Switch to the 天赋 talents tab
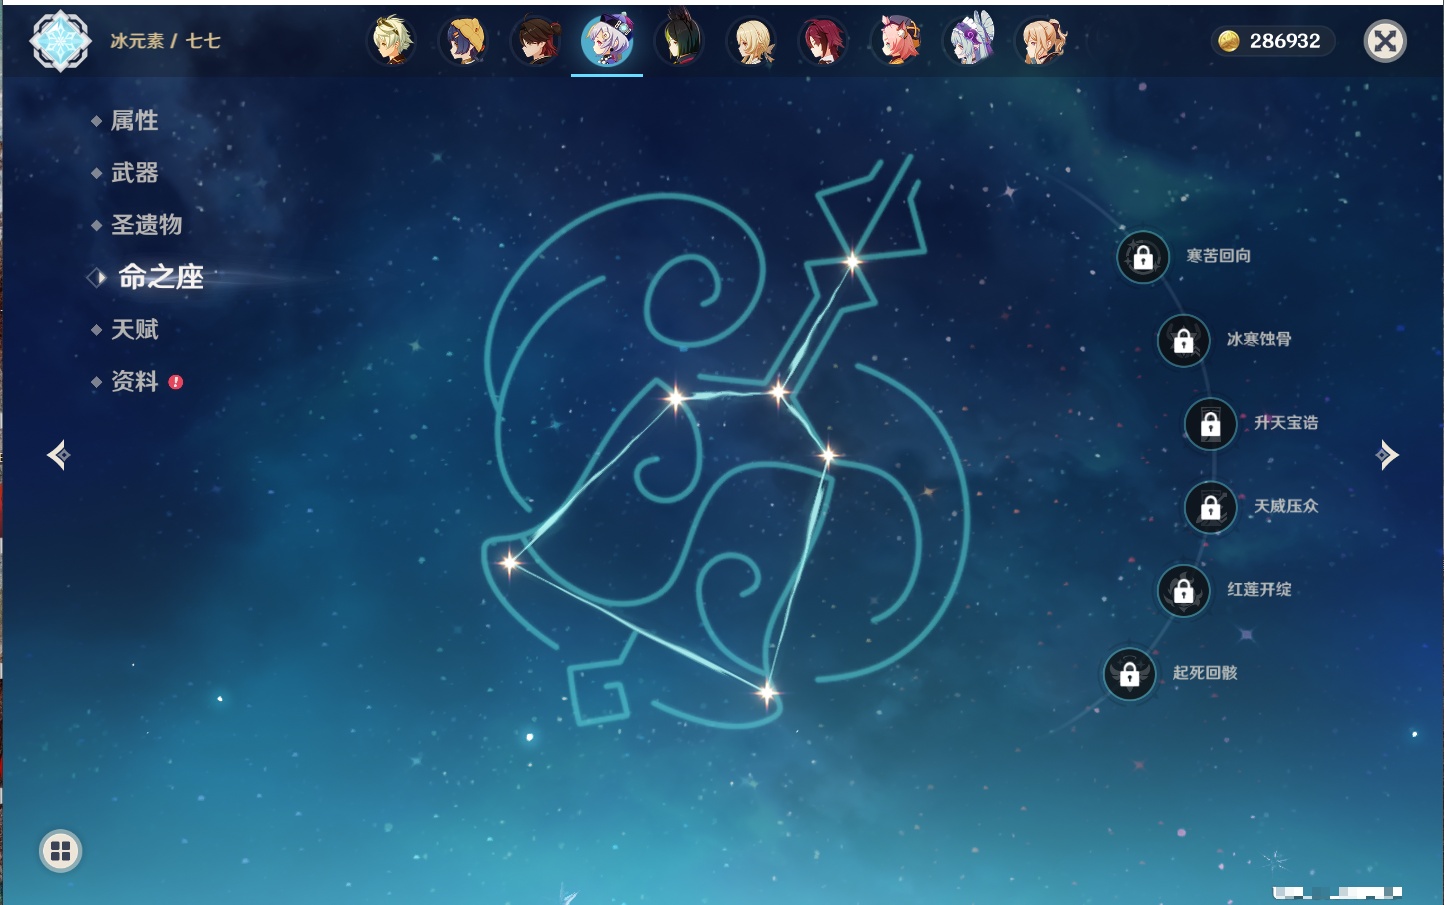The image size is (1444, 905). tap(134, 330)
